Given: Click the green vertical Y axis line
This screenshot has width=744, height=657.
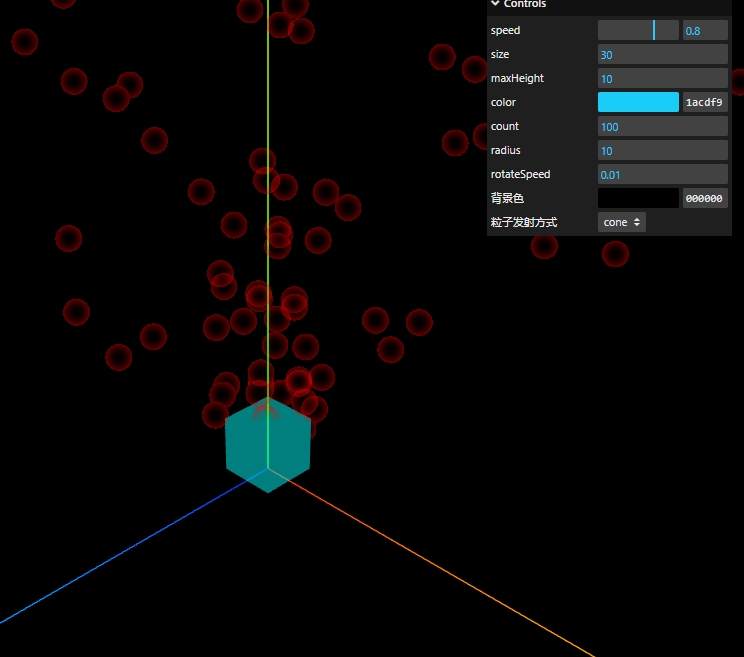Looking at the screenshot, I should [x=268, y=119].
